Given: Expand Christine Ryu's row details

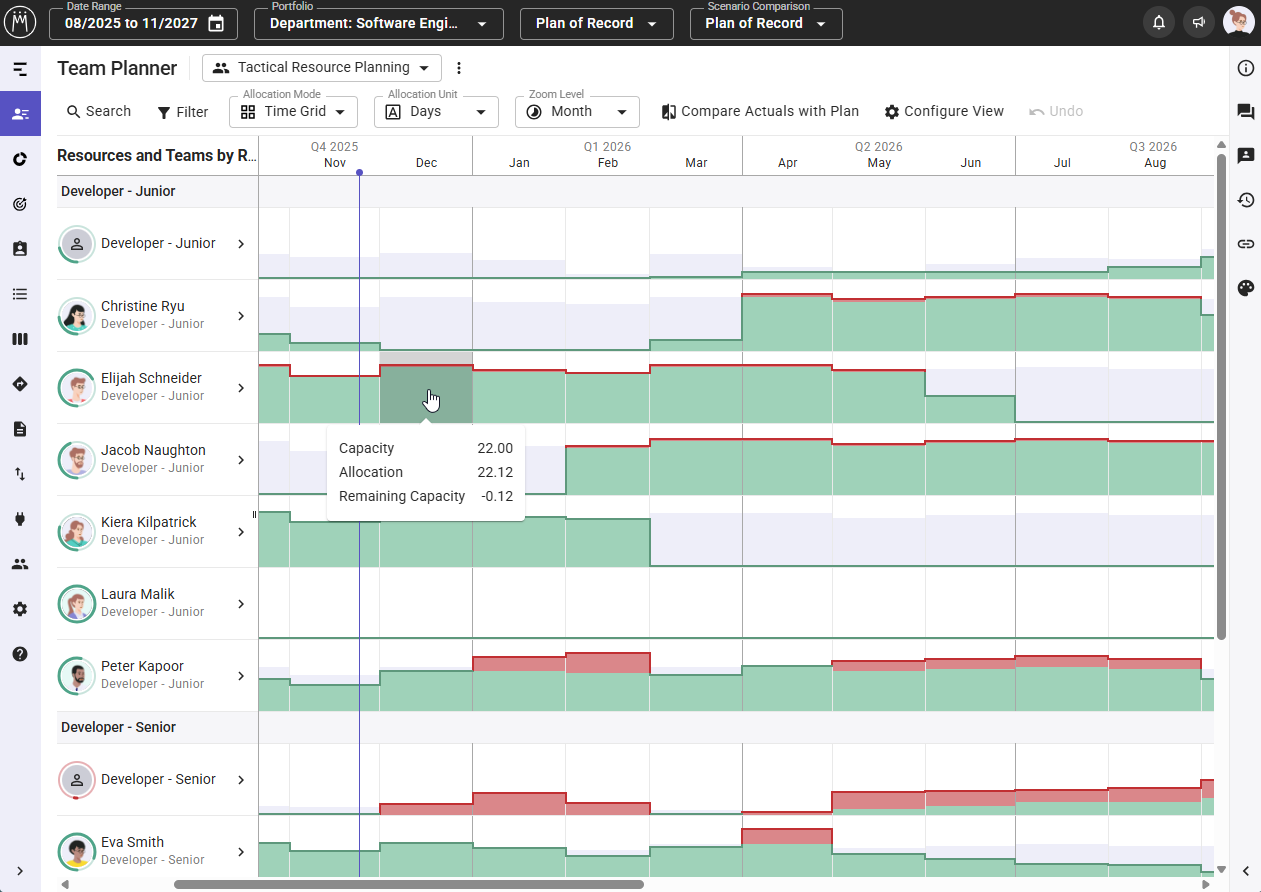Looking at the screenshot, I should point(240,316).
